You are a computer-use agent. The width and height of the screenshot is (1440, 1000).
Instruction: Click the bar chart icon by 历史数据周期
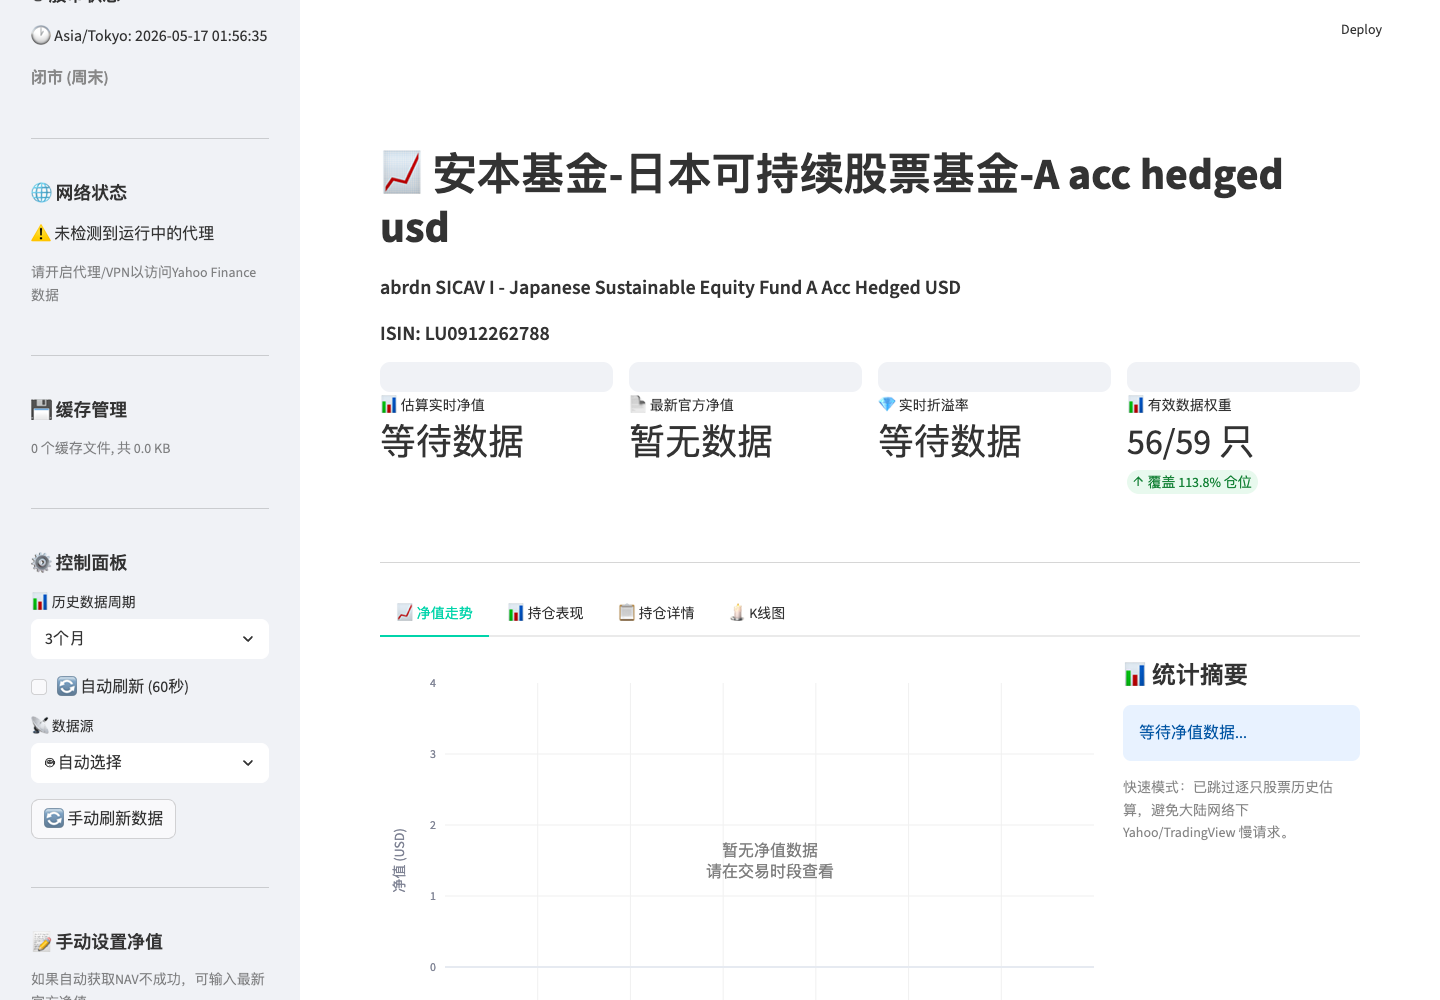click(x=40, y=602)
